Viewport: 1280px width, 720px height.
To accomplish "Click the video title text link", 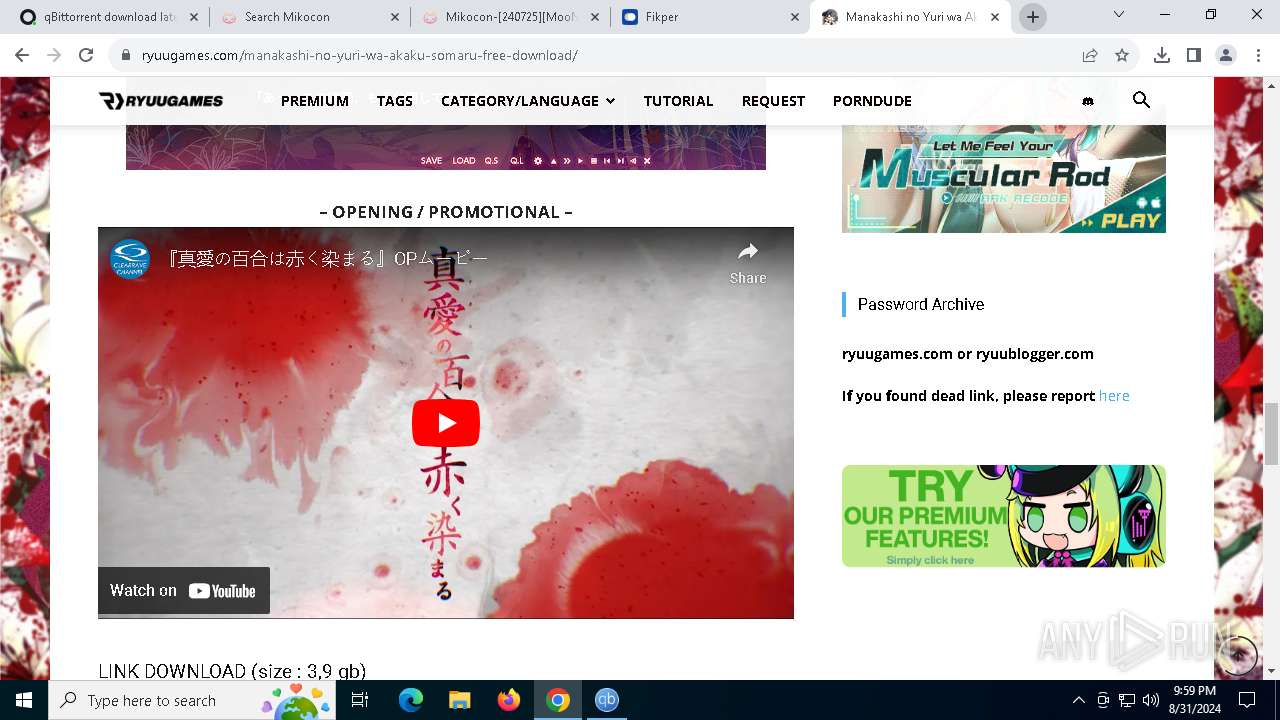I will [328, 259].
